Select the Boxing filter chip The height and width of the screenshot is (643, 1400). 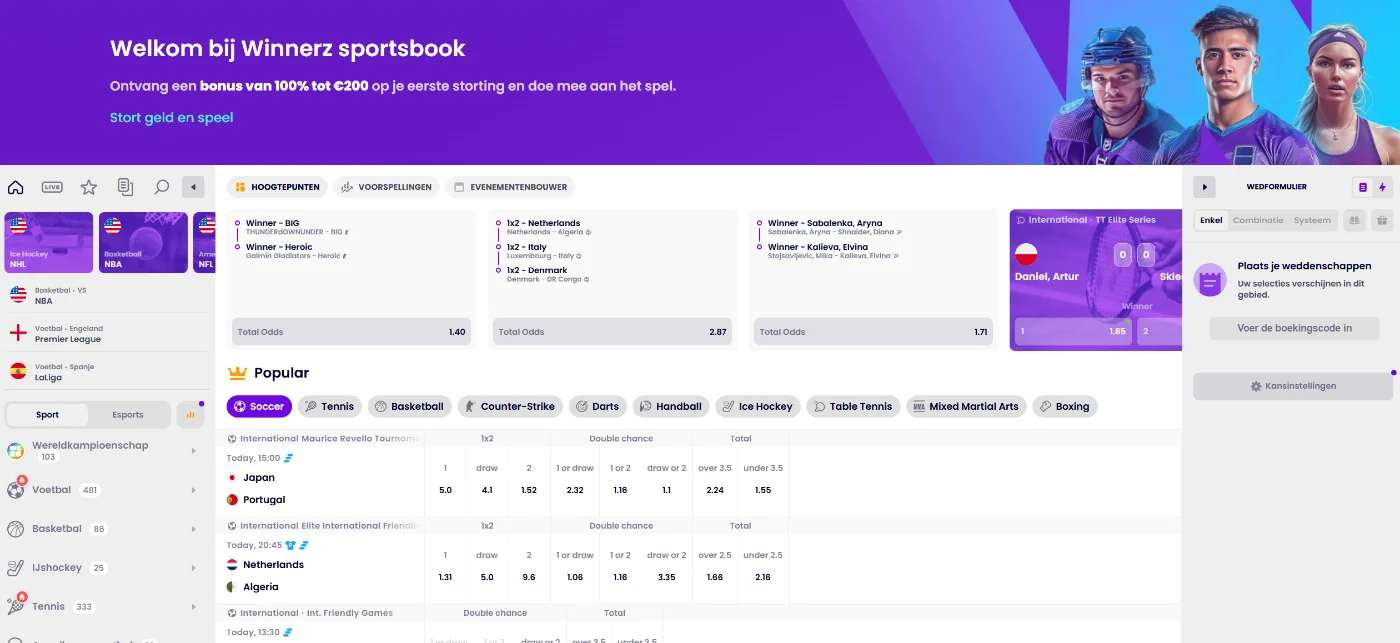[x=1065, y=406]
